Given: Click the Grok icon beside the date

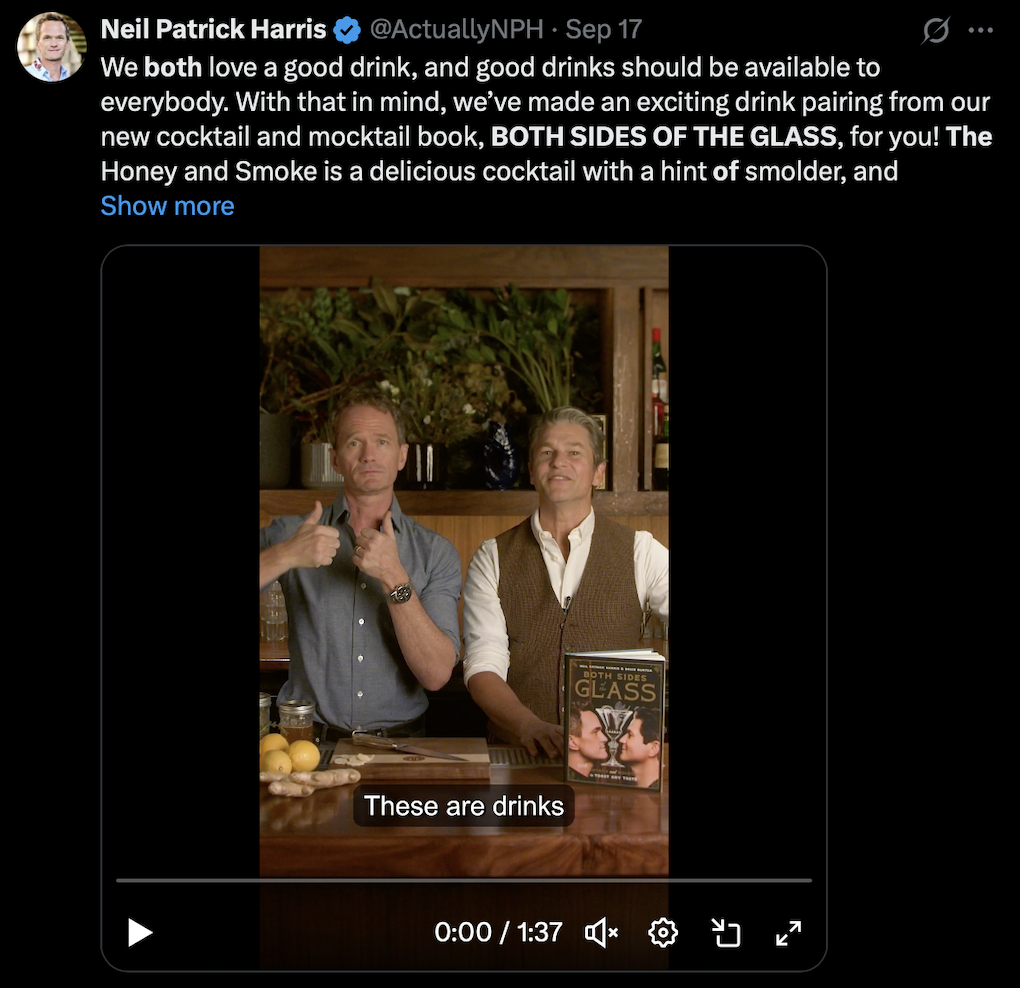Looking at the screenshot, I should [934, 31].
